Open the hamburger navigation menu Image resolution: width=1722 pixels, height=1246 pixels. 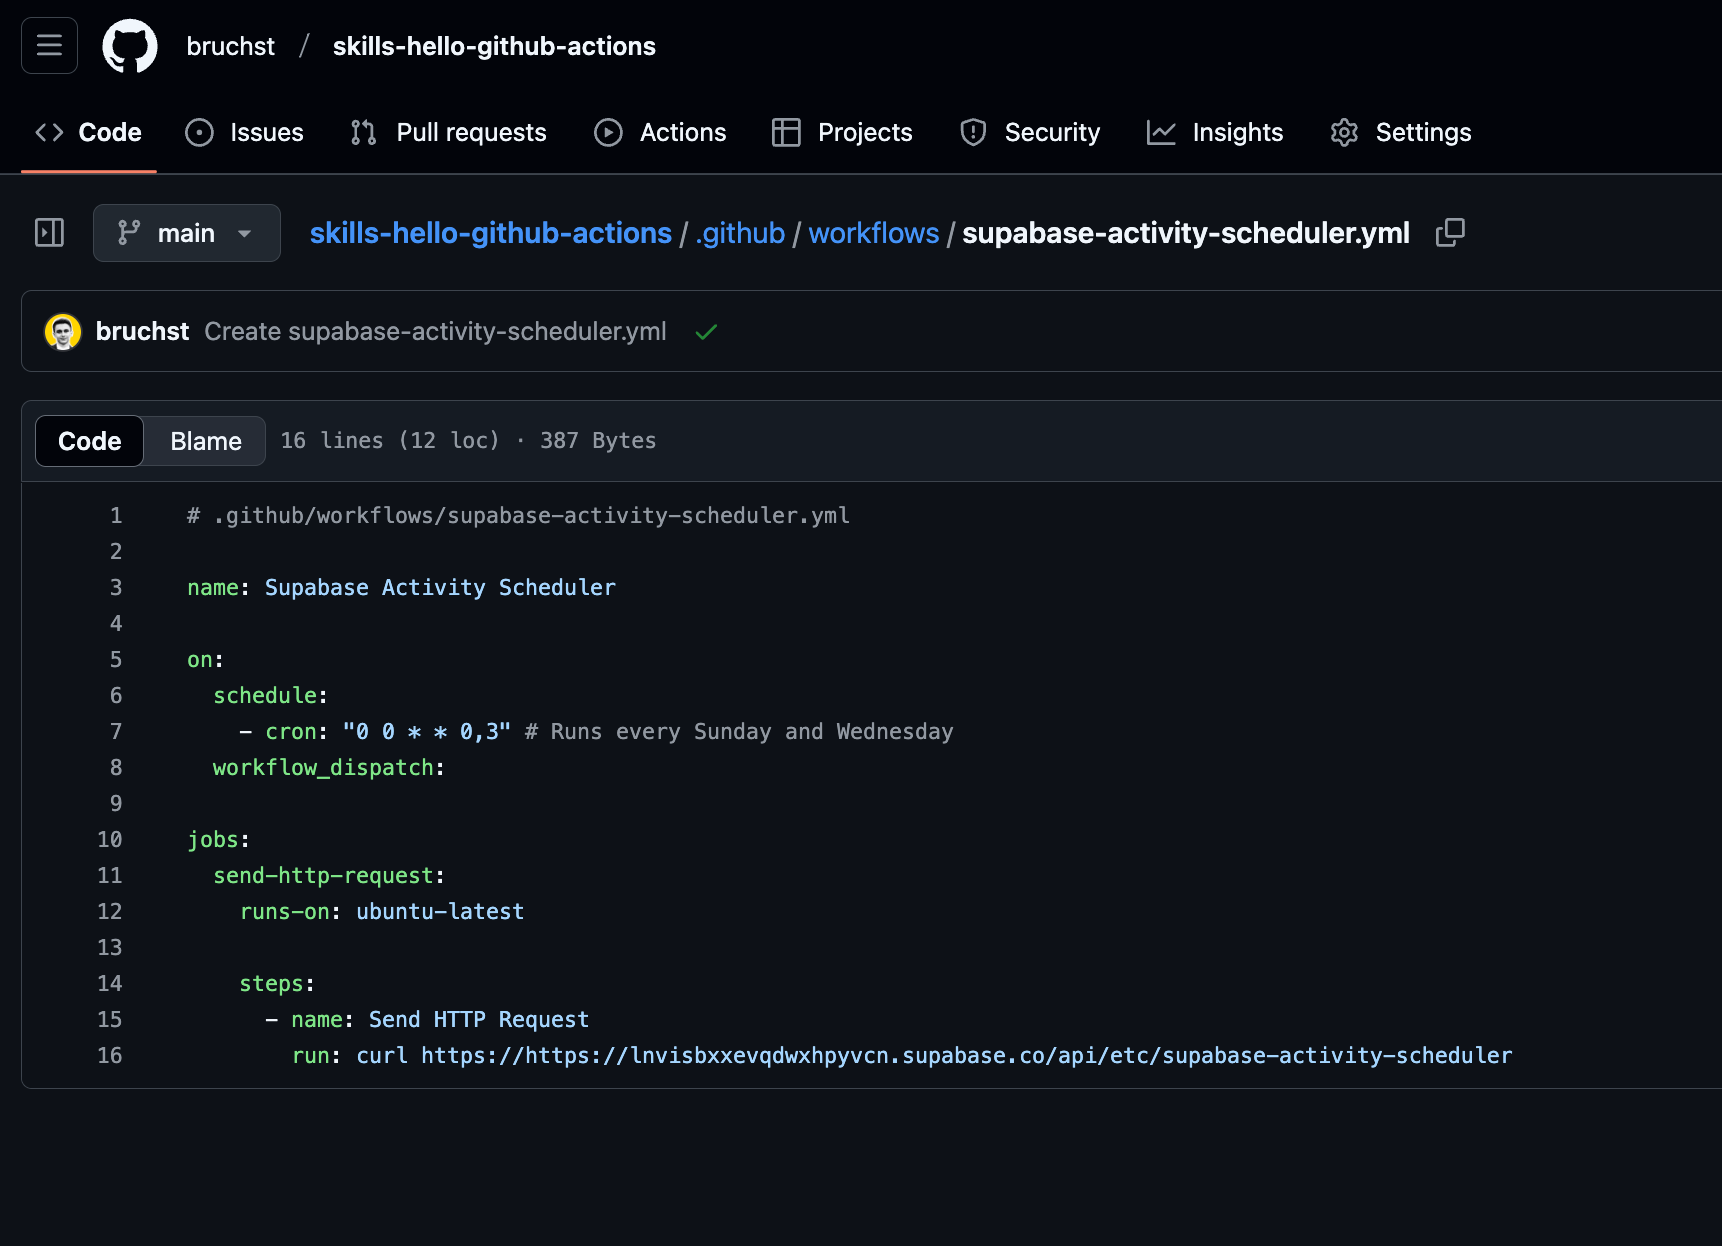point(49,46)
